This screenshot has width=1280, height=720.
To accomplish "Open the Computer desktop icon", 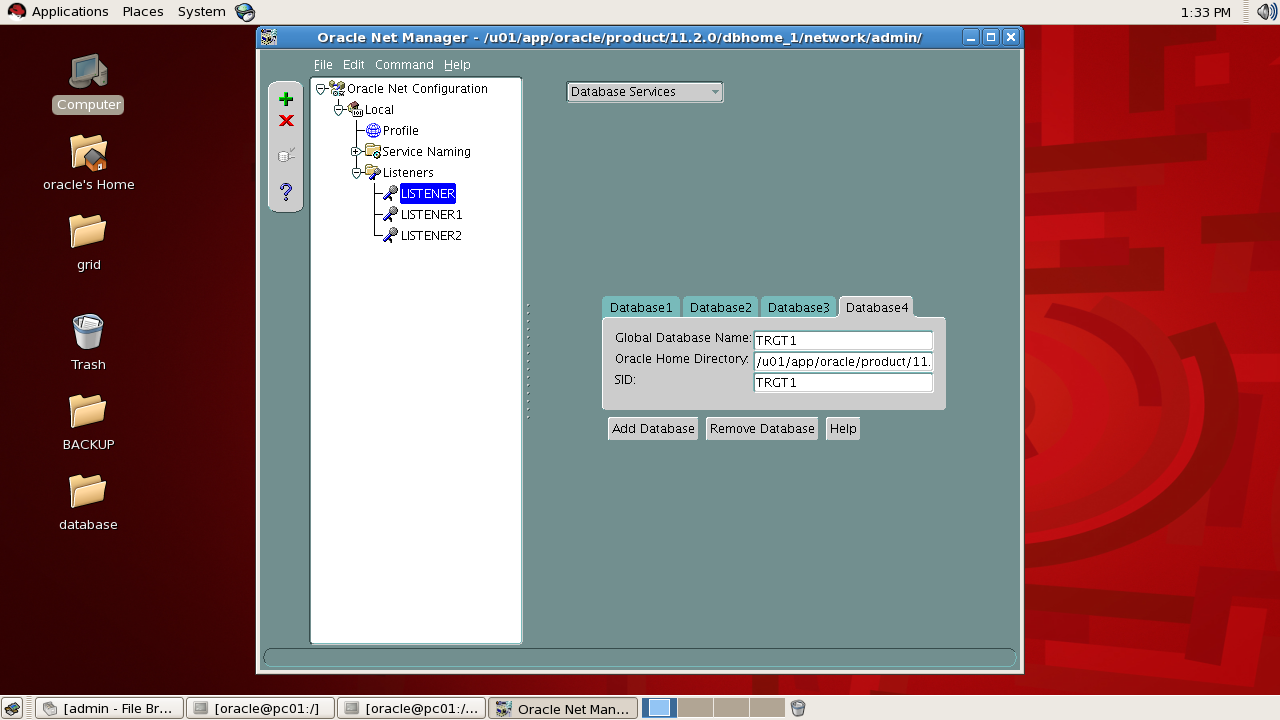I will (x=88, y=82).
